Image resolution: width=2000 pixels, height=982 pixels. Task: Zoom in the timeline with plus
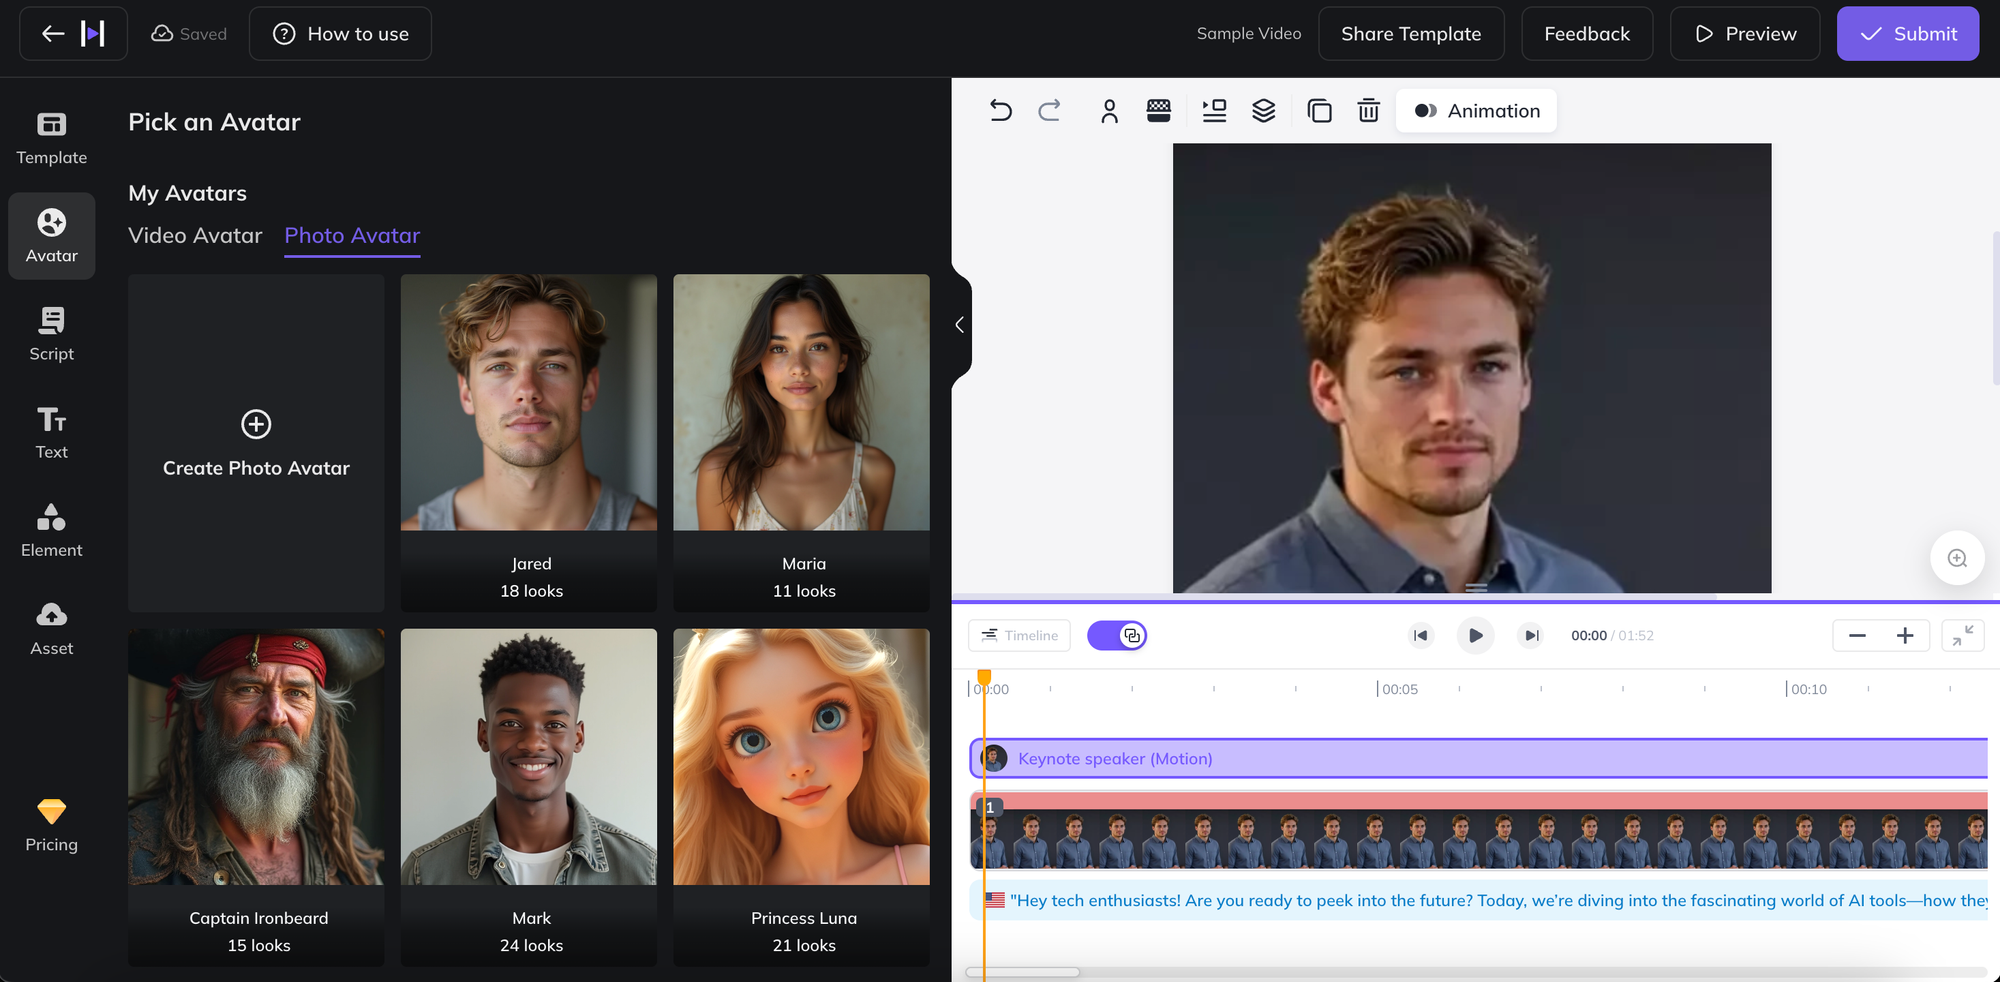pos(1905,636)
